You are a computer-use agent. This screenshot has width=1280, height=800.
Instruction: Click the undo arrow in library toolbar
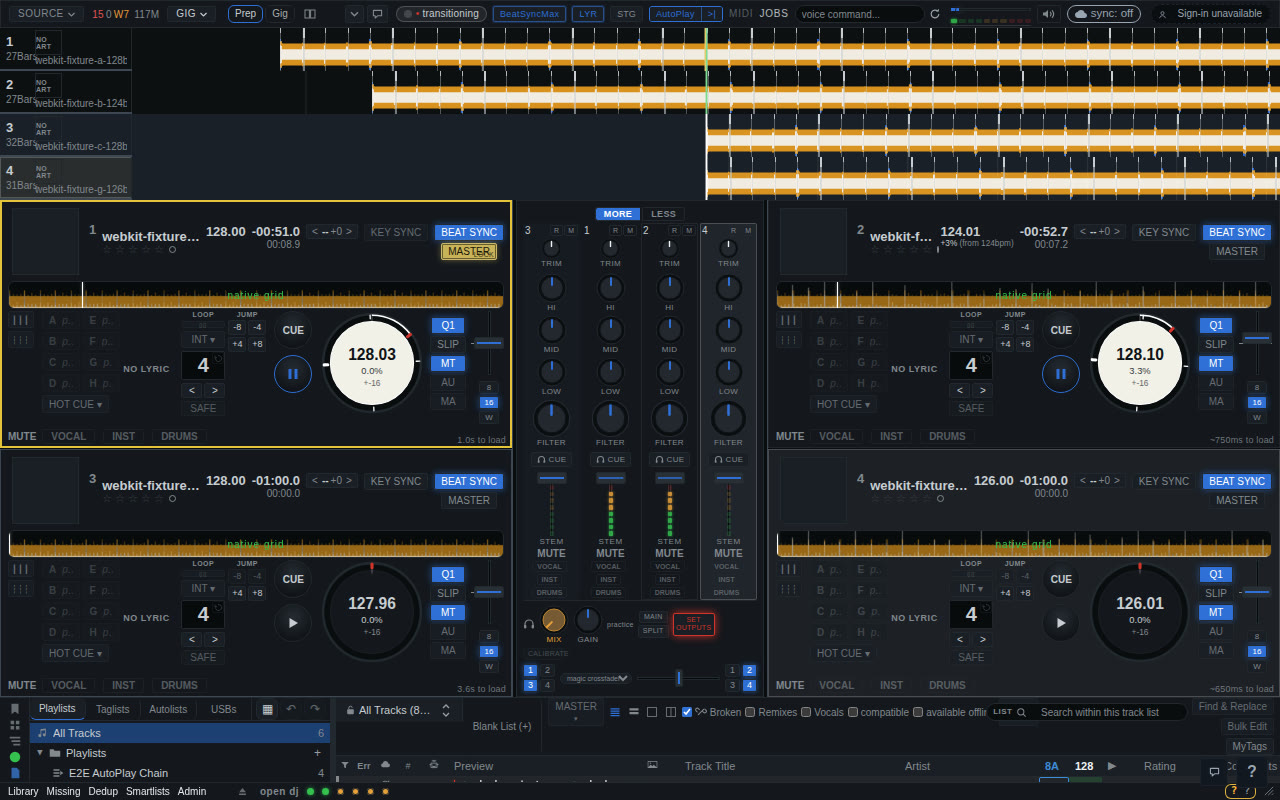pos(291,709)
